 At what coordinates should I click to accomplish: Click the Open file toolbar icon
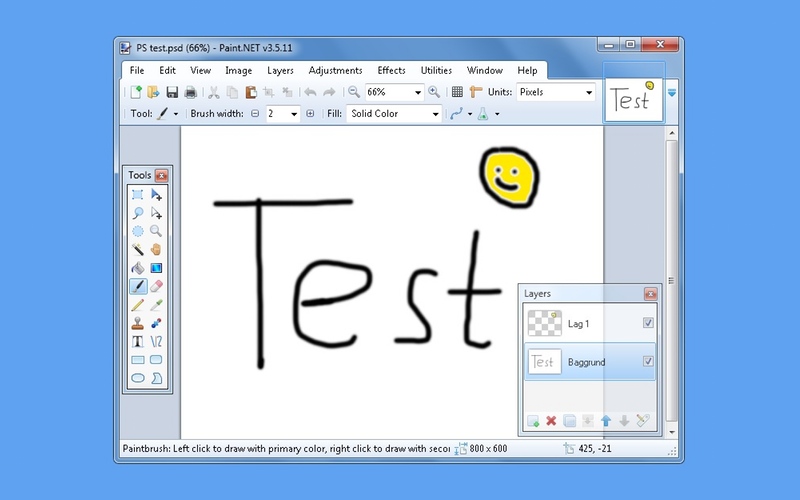coord(153,92)
